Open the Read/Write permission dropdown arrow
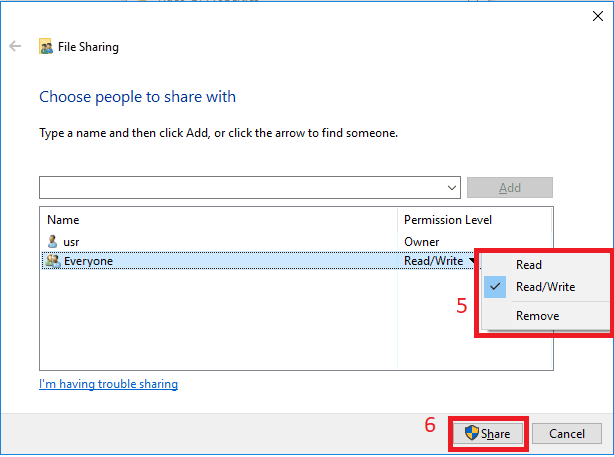 click(x=472, y=262)
